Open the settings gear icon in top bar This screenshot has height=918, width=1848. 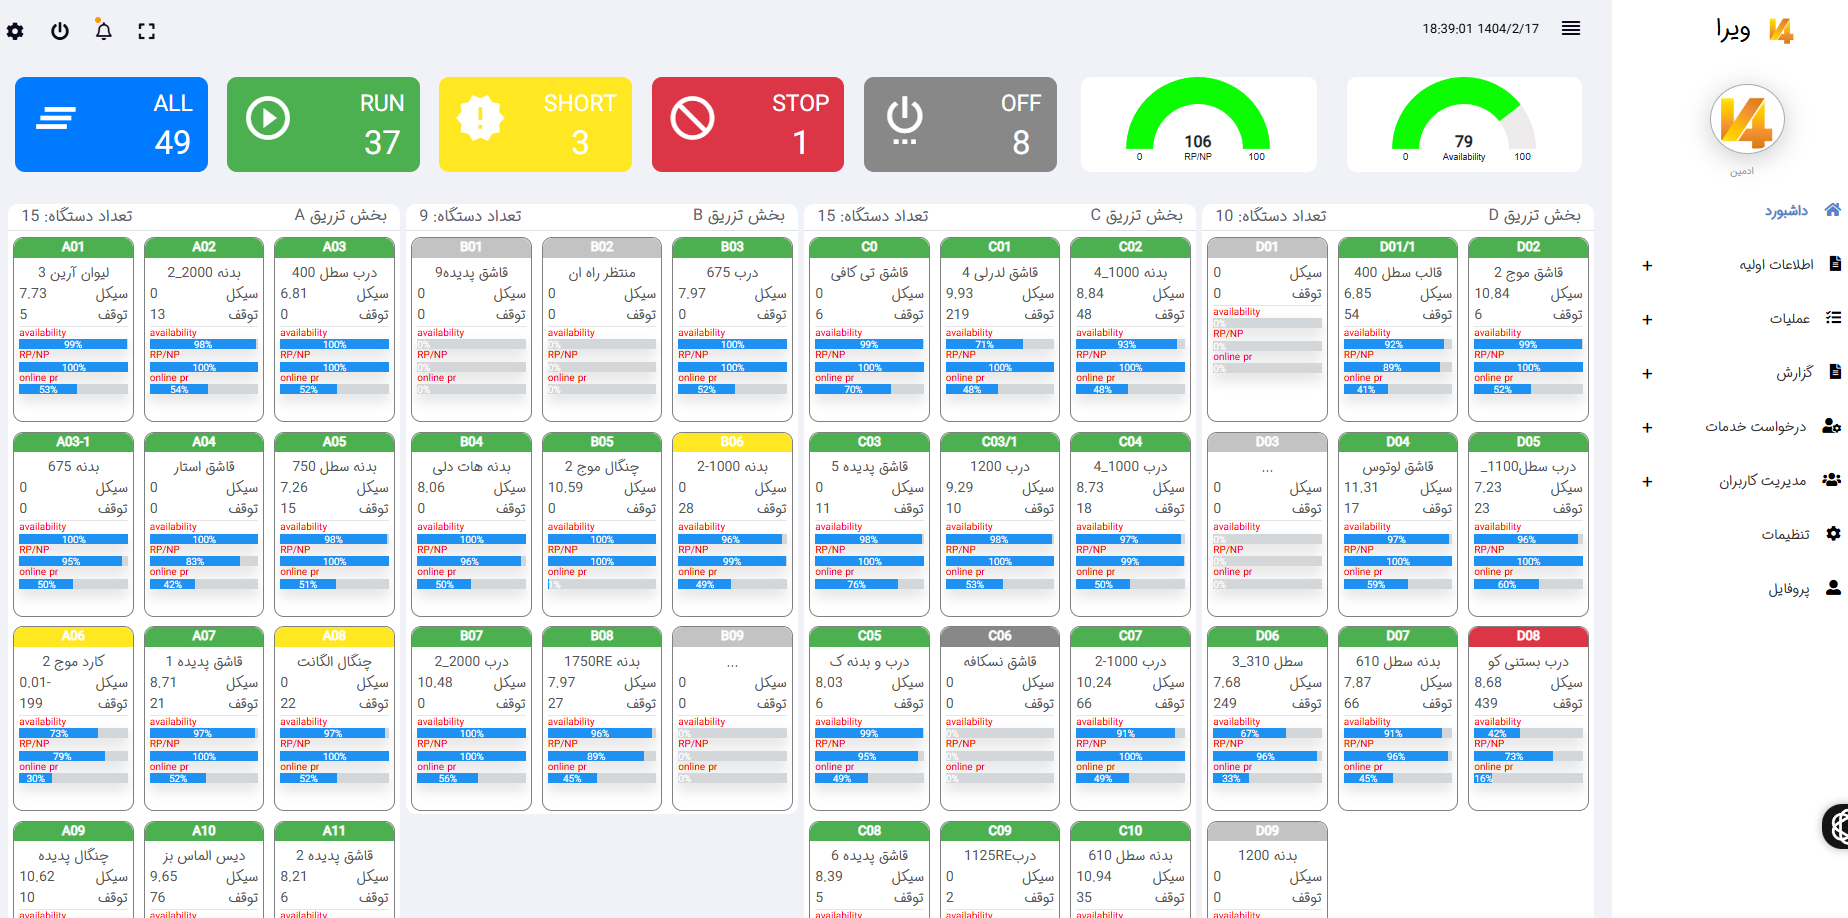pyautogui.click(x=15, y=31)
